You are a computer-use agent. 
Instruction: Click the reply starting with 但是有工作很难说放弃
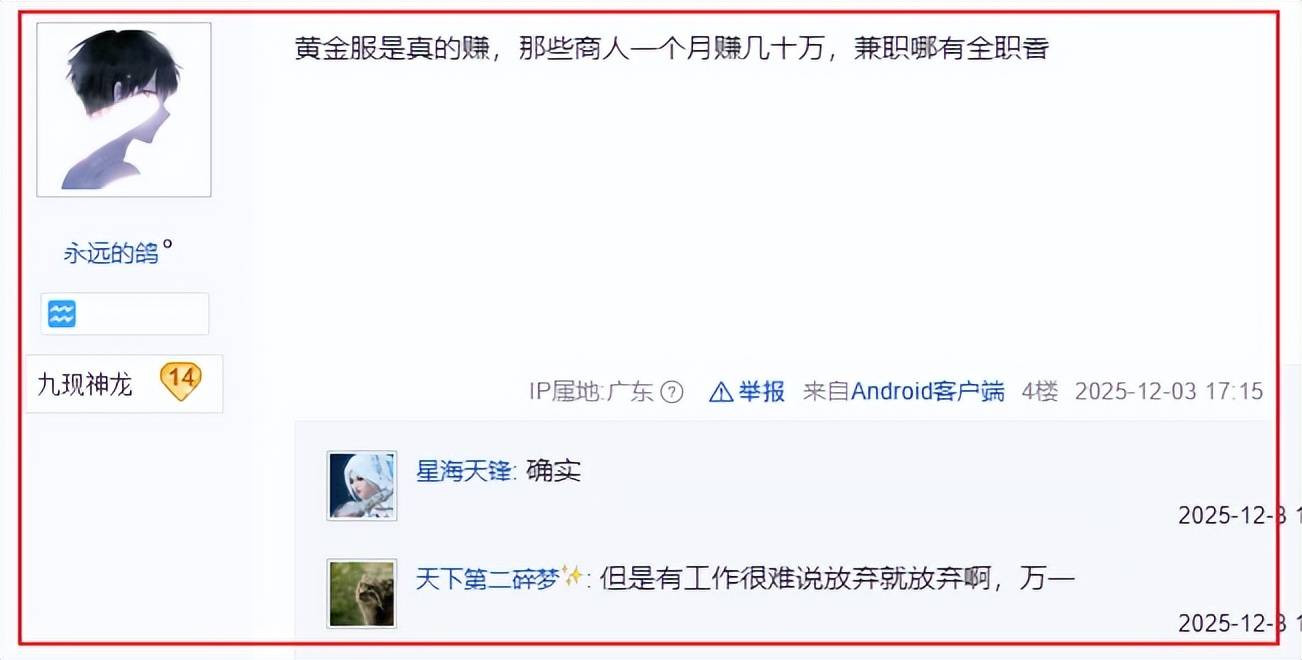(x=837, y=578)
